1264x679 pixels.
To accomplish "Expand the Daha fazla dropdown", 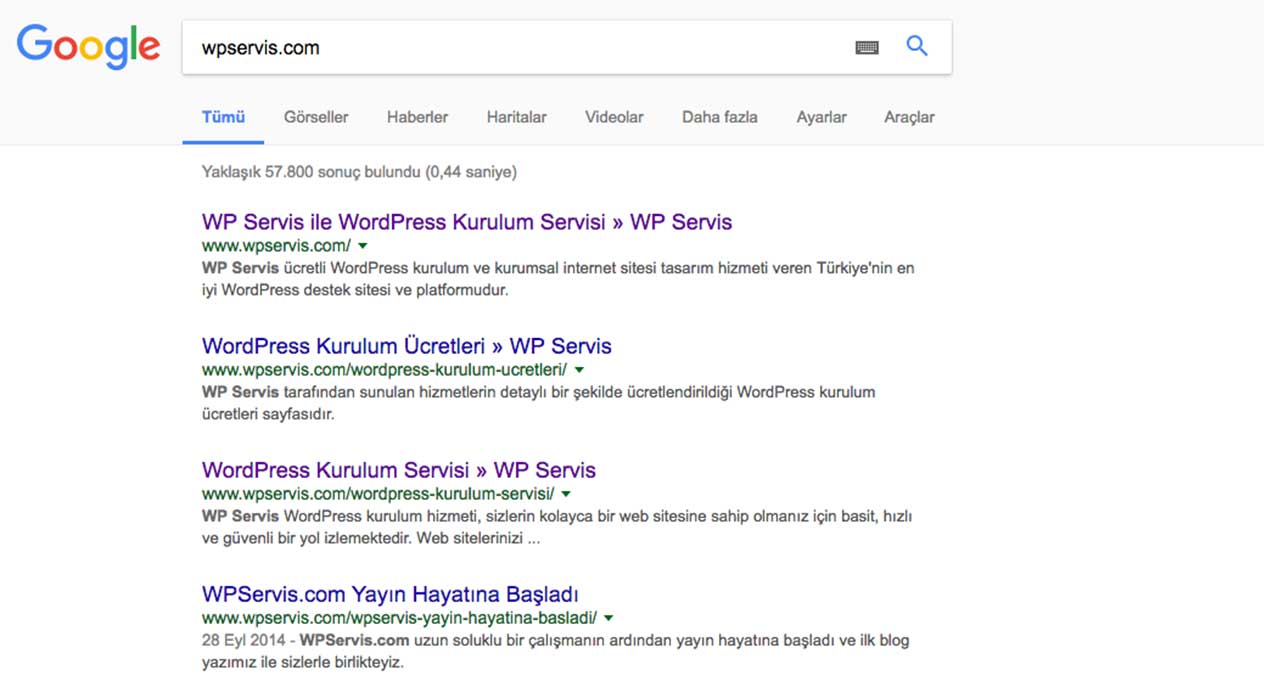I will pos(719,116).
